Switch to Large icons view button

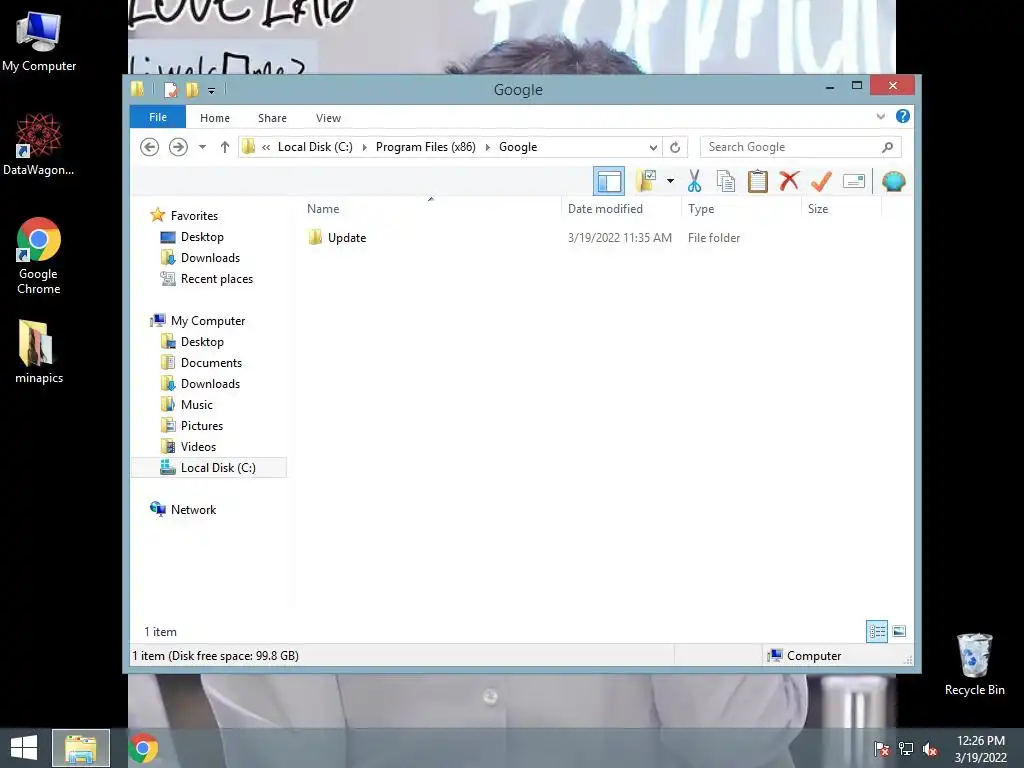899,631
